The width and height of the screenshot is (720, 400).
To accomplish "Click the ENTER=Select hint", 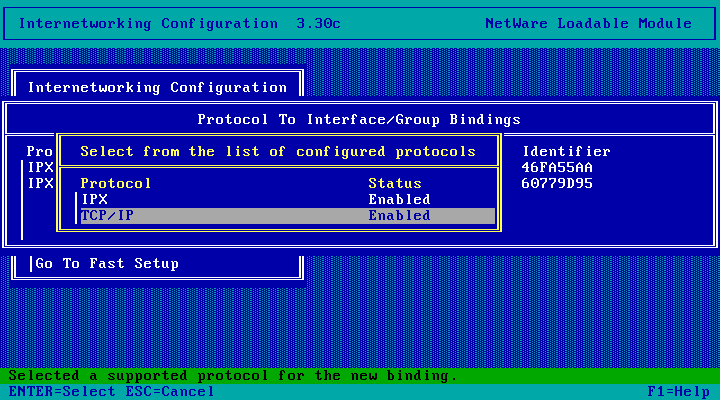I will [62, 392].
